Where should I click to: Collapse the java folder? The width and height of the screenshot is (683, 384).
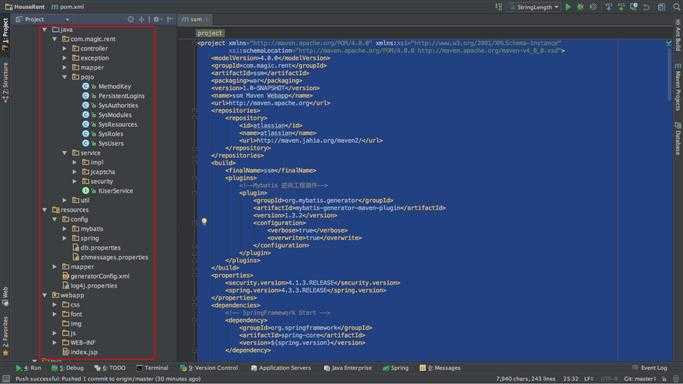point(44,30)
